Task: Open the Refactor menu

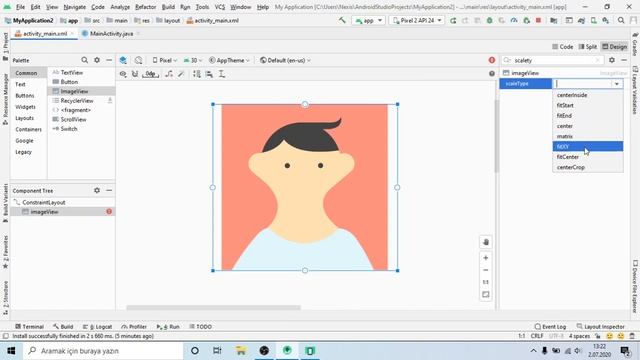Action: [145, 7]
